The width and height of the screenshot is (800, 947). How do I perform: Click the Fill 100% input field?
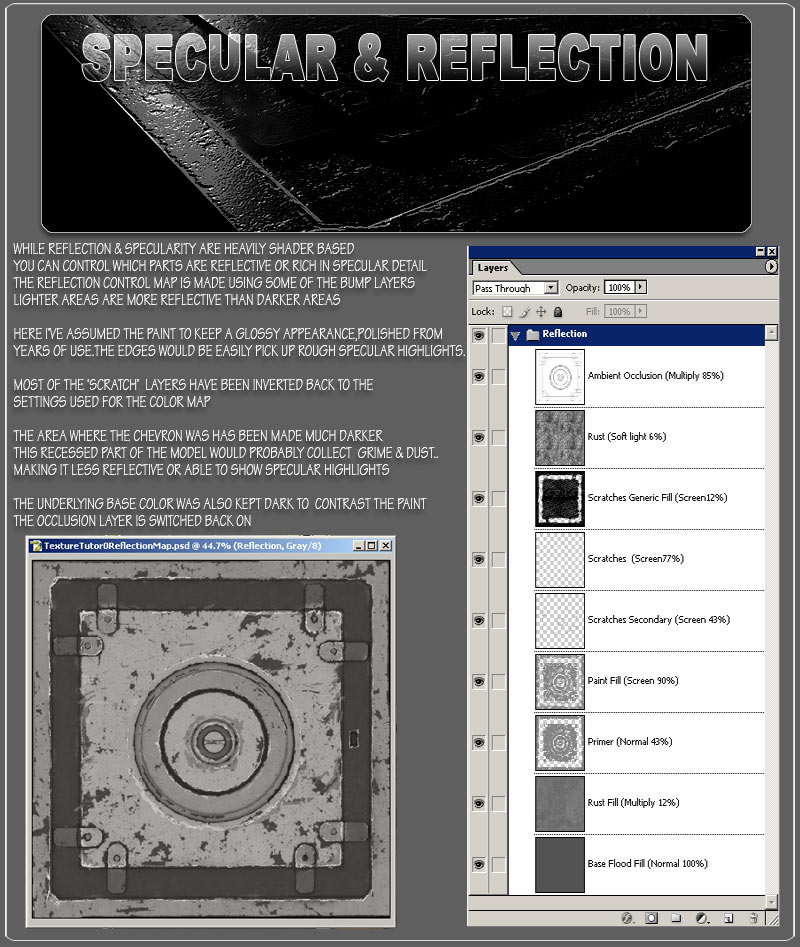[x=619, y=311]
